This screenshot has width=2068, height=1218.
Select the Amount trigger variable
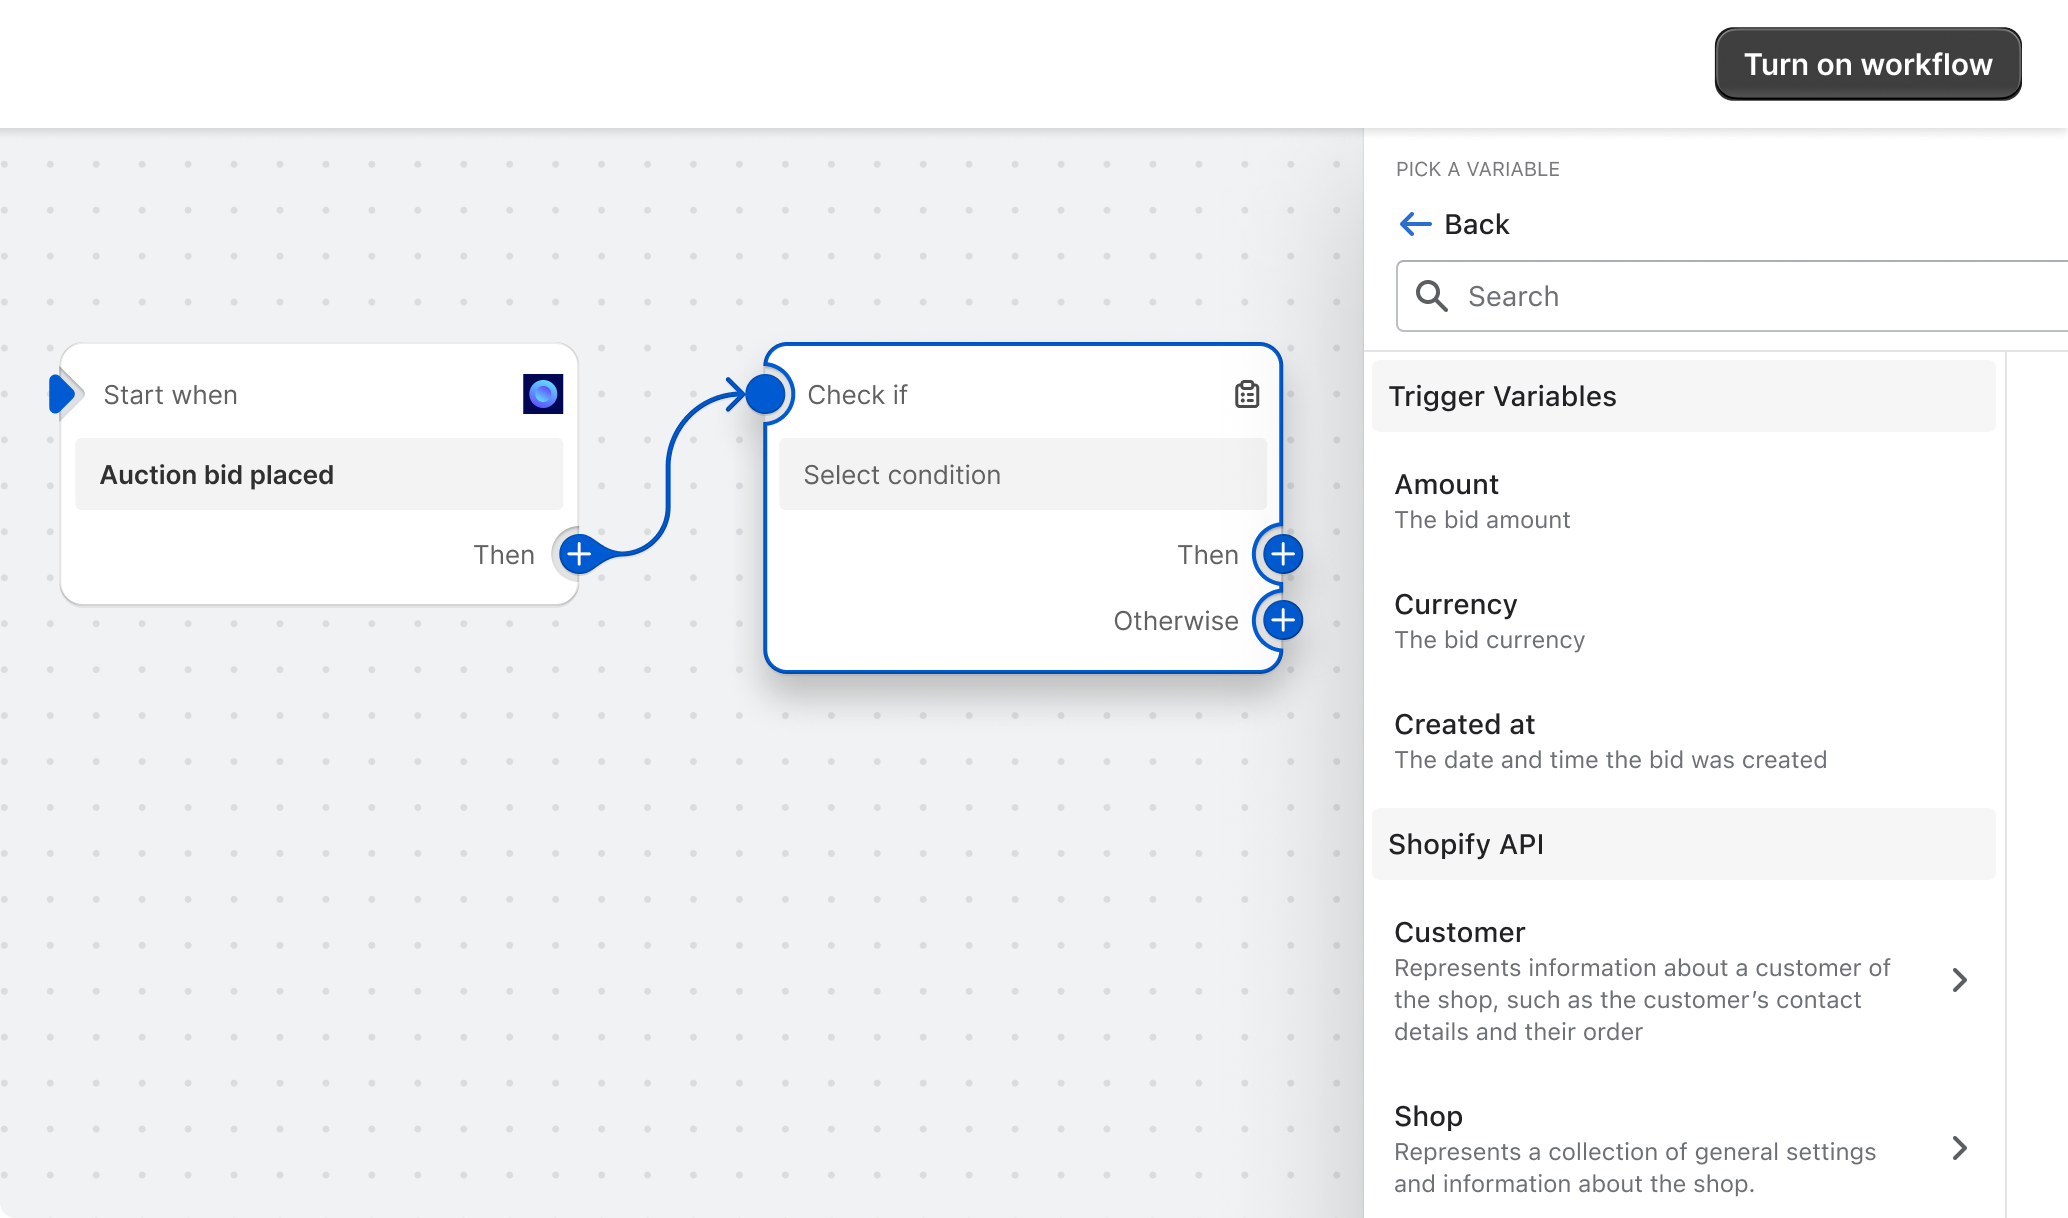point(1684,502)
